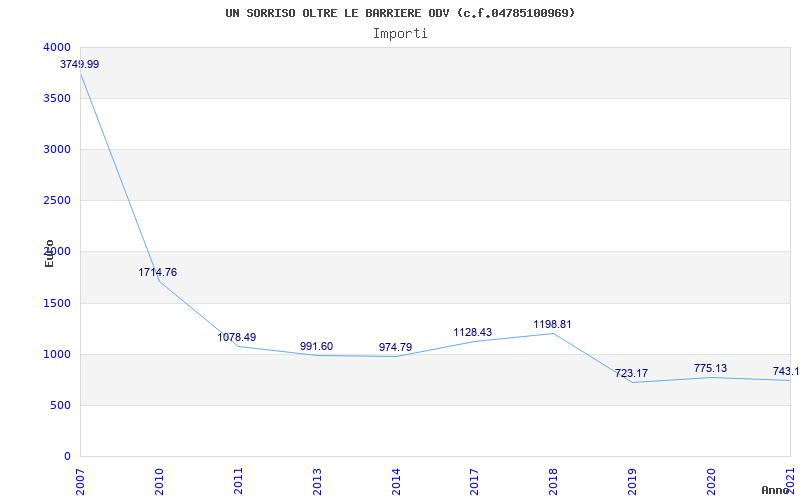This screenshot has width=800, height=500.
Task: Click the 2010 x-axis year label
Action: [159, 482]
